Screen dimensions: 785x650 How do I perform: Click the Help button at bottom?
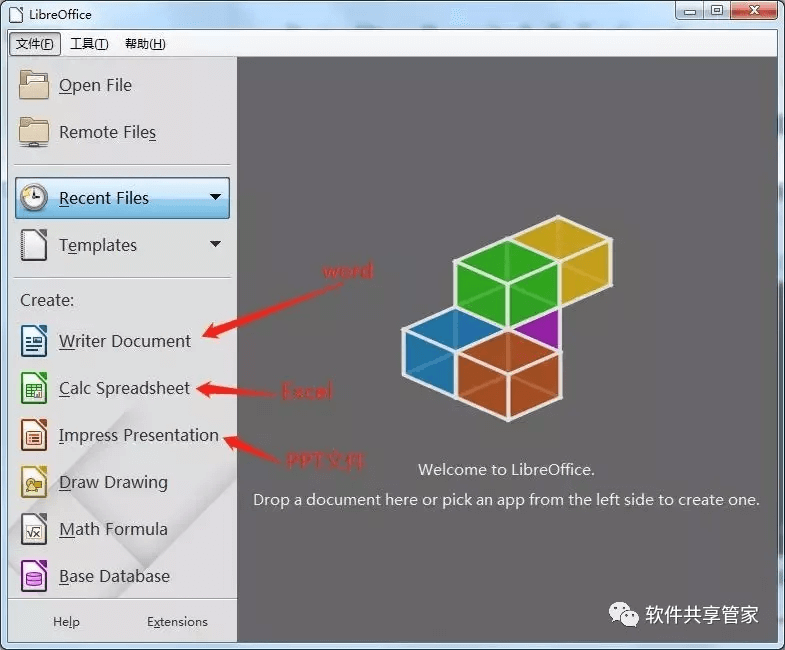(x=66, y=621)
